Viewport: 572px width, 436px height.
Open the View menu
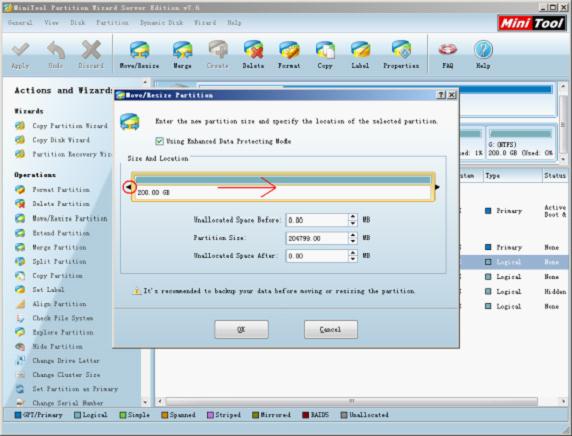point(51,23)
